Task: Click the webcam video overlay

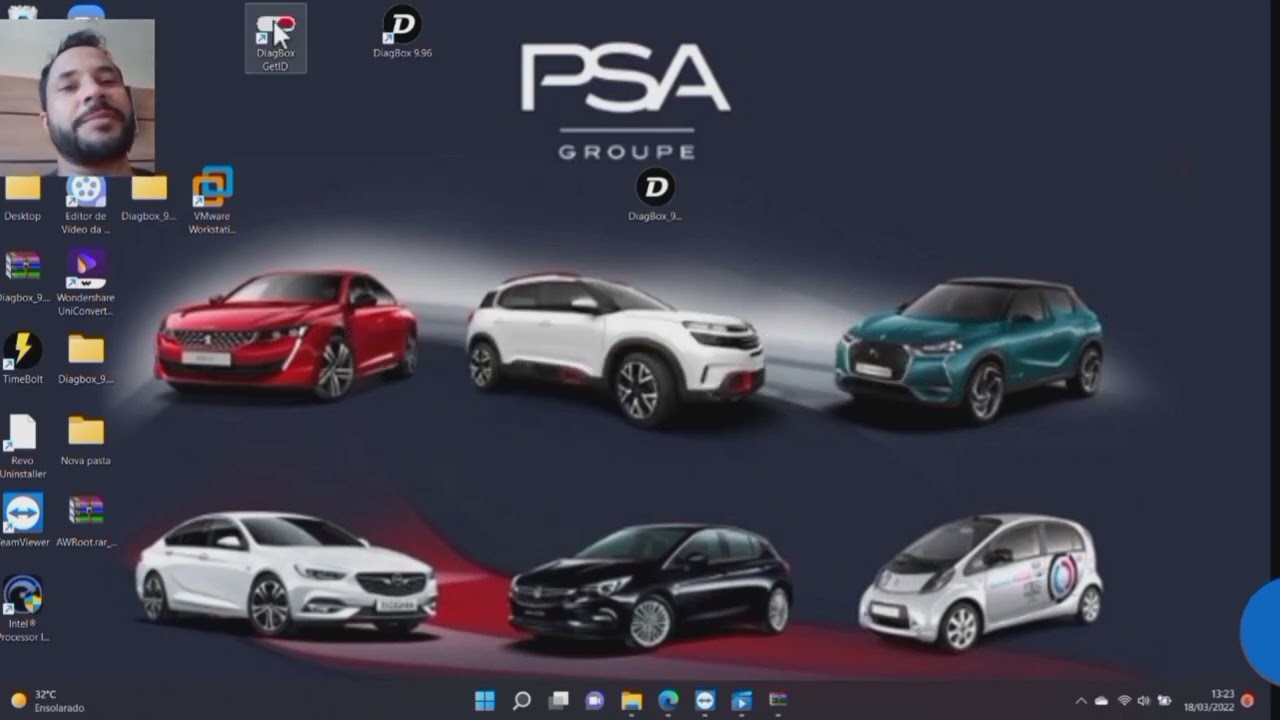Action: coord(77,96)
